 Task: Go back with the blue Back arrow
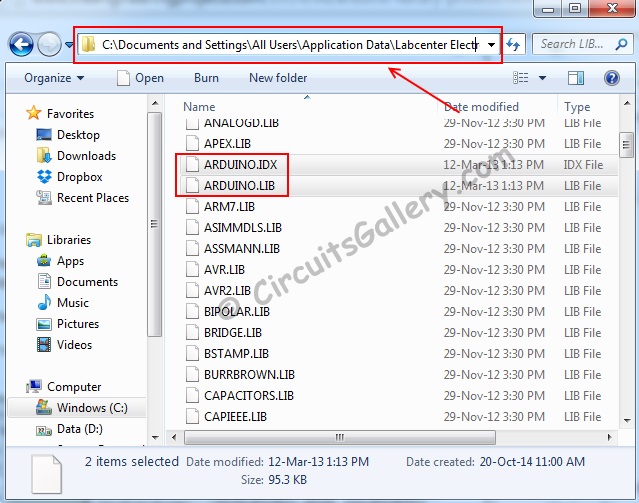coord(21,44)
